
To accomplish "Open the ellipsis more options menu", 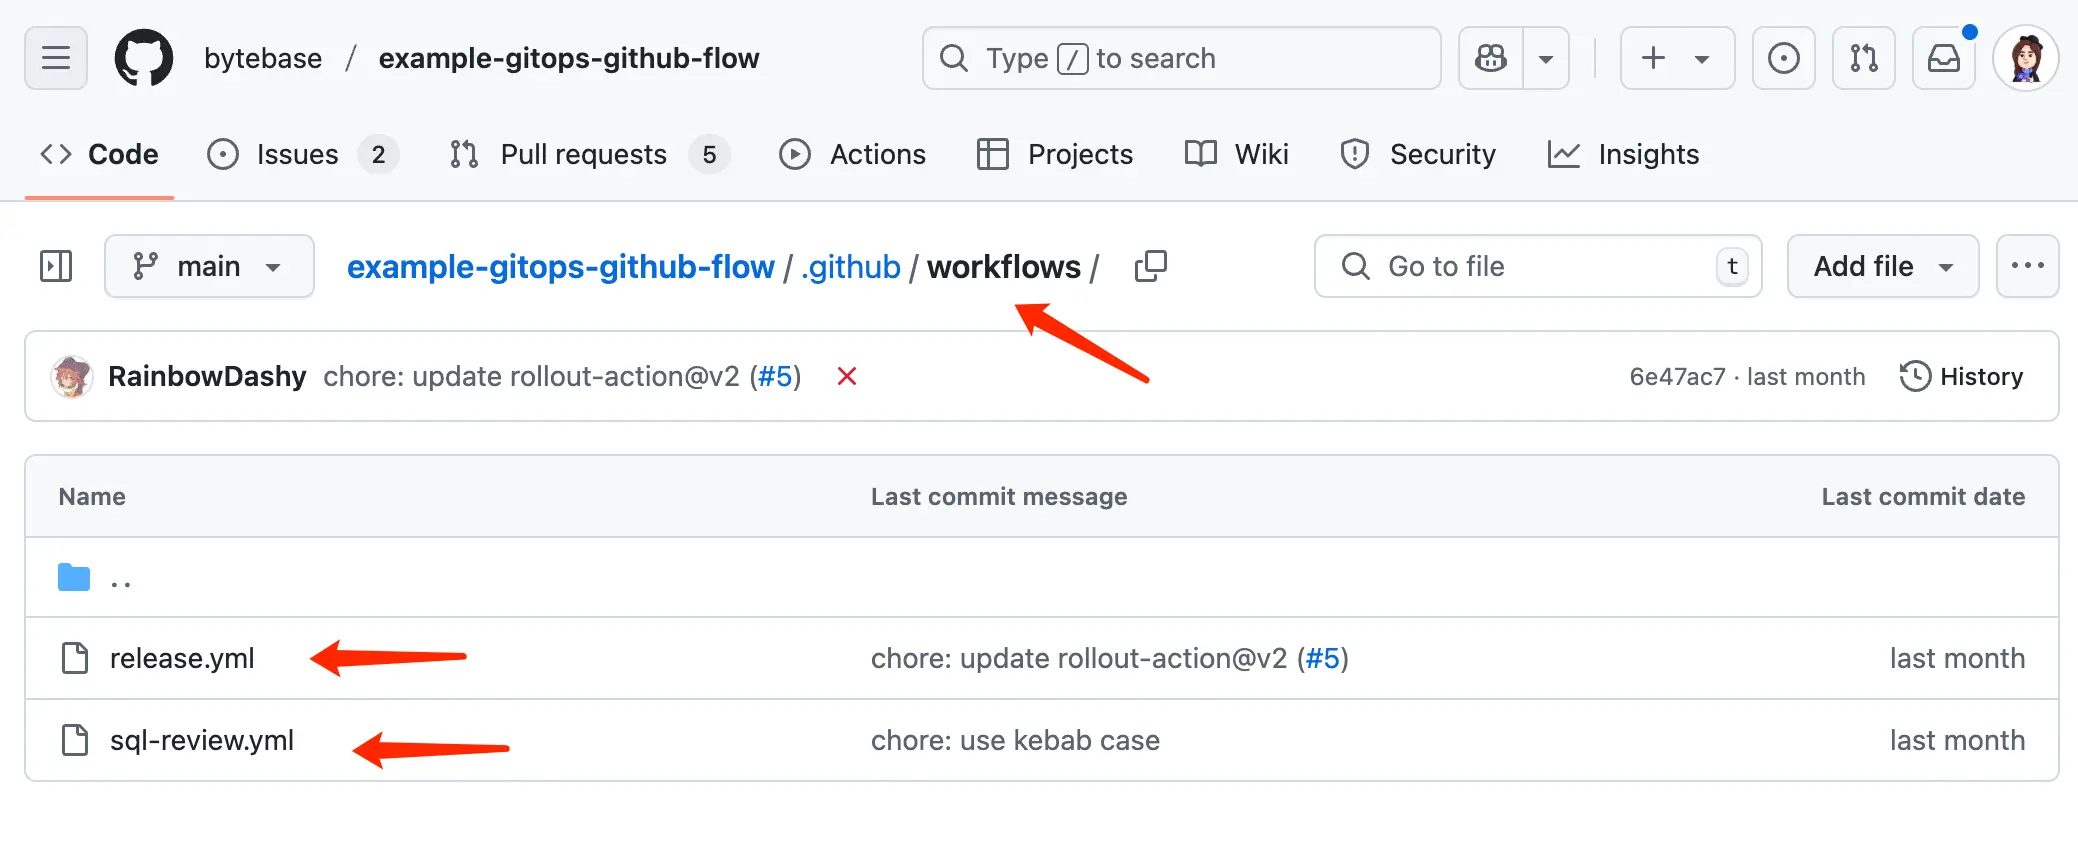I will click(x=2027, y=266).
